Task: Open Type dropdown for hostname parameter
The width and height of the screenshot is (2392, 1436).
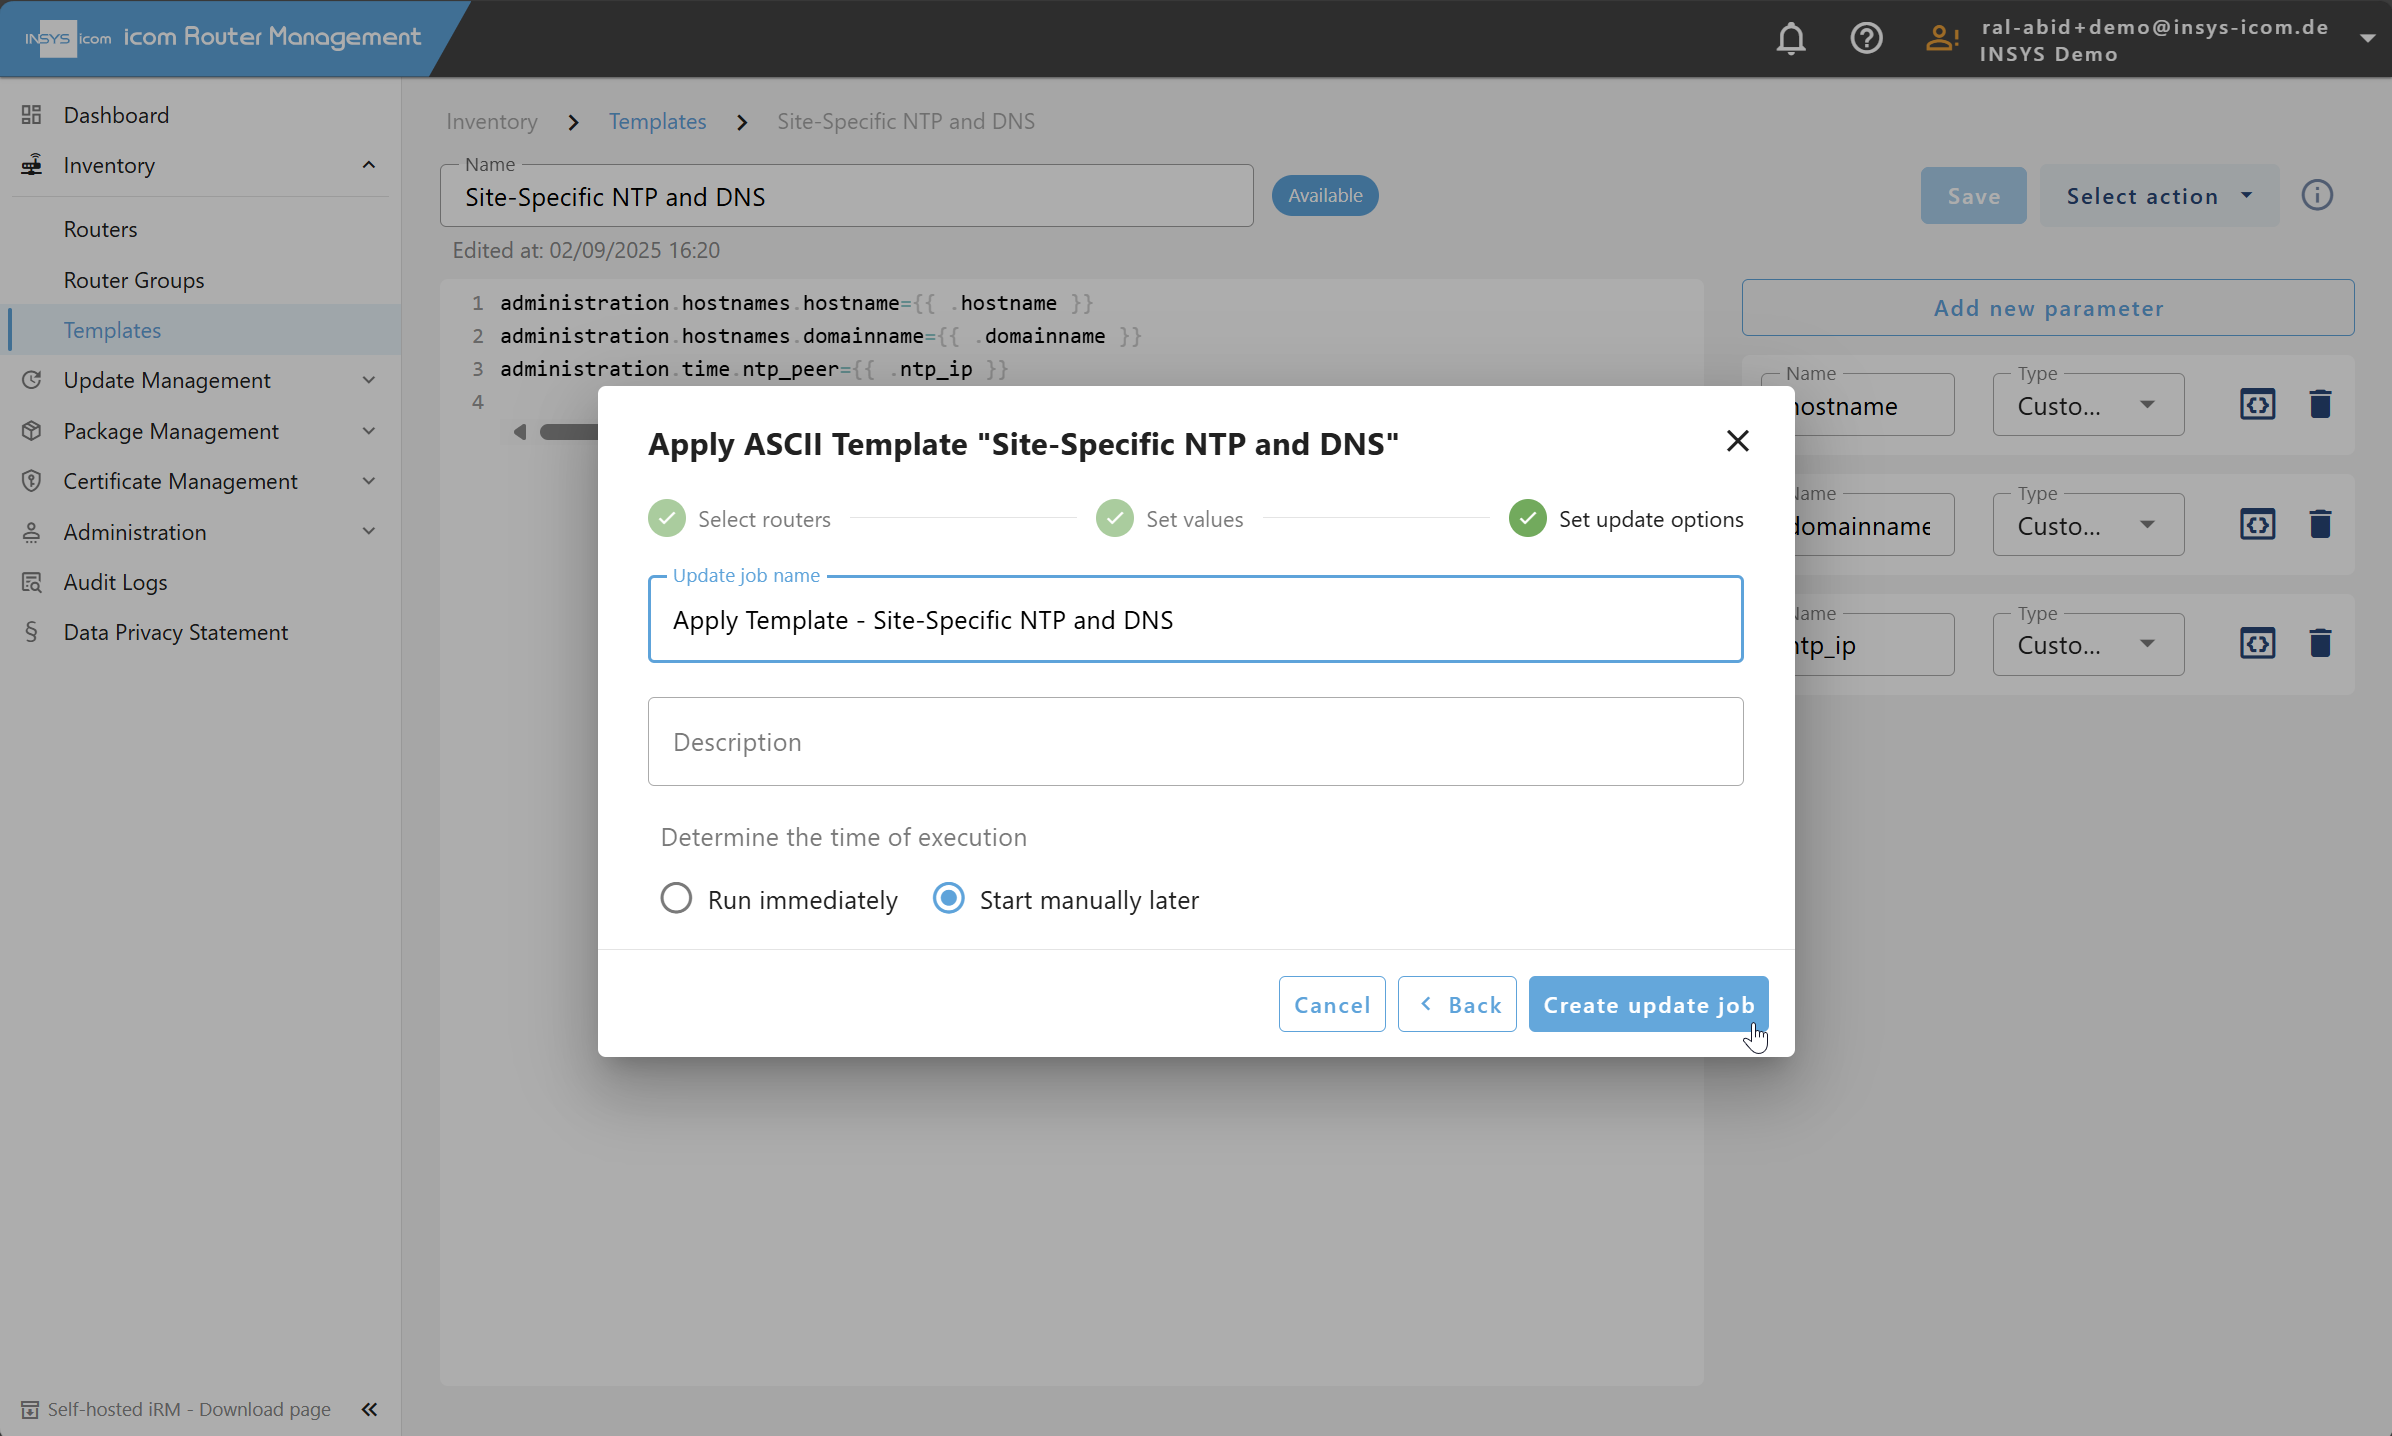Action: pyautogui.click(x=2088, y=405)
